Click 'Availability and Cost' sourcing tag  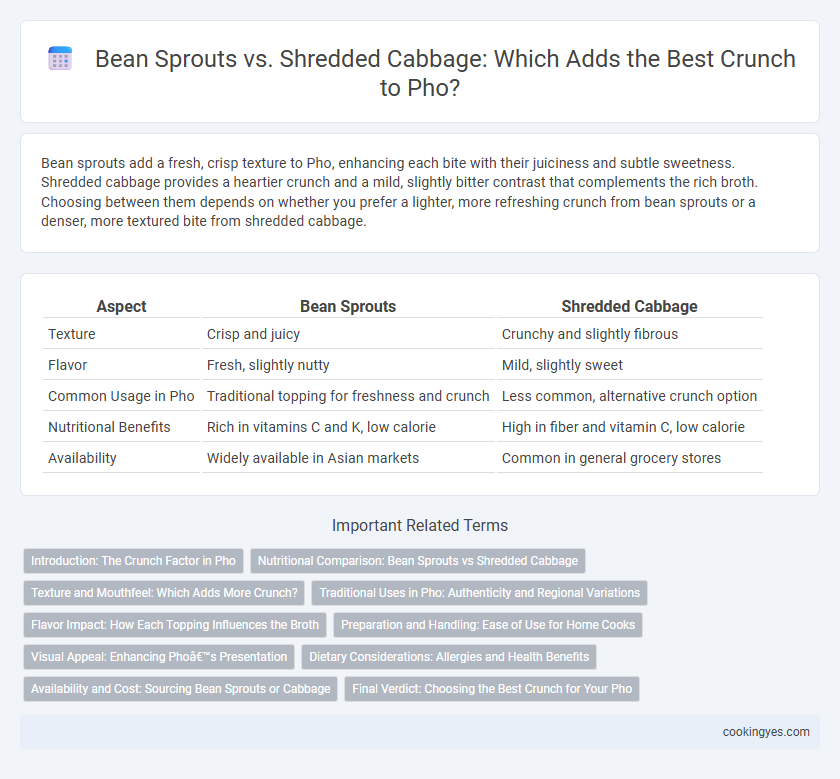coord(181,689)
